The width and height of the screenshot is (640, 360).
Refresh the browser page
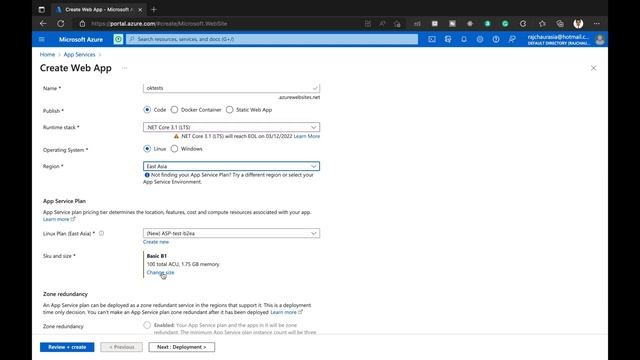point(60,24)
